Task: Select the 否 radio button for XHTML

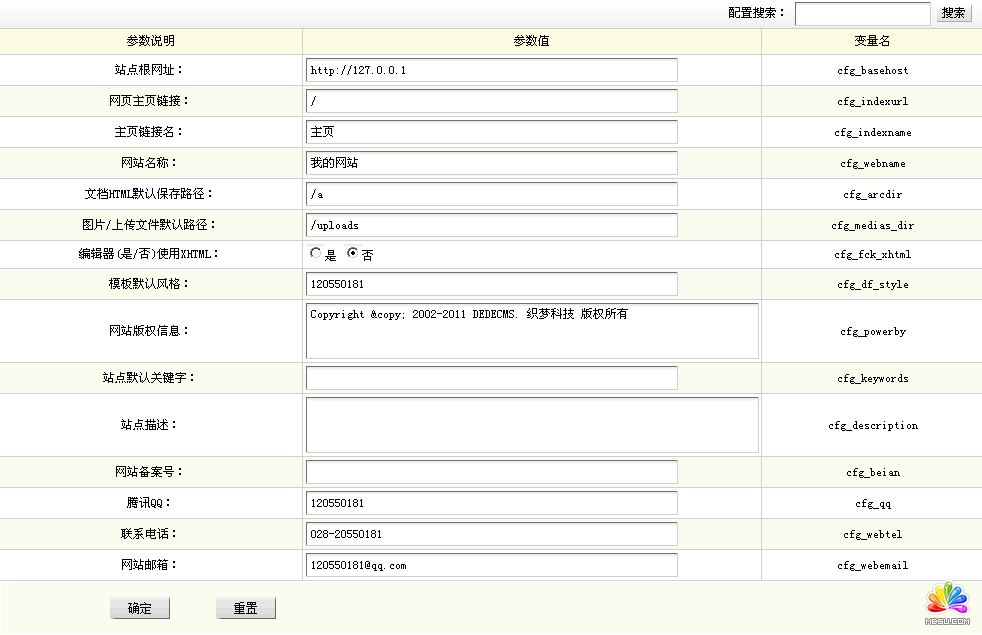Action: pyautogui.click(x=352, y=254)
